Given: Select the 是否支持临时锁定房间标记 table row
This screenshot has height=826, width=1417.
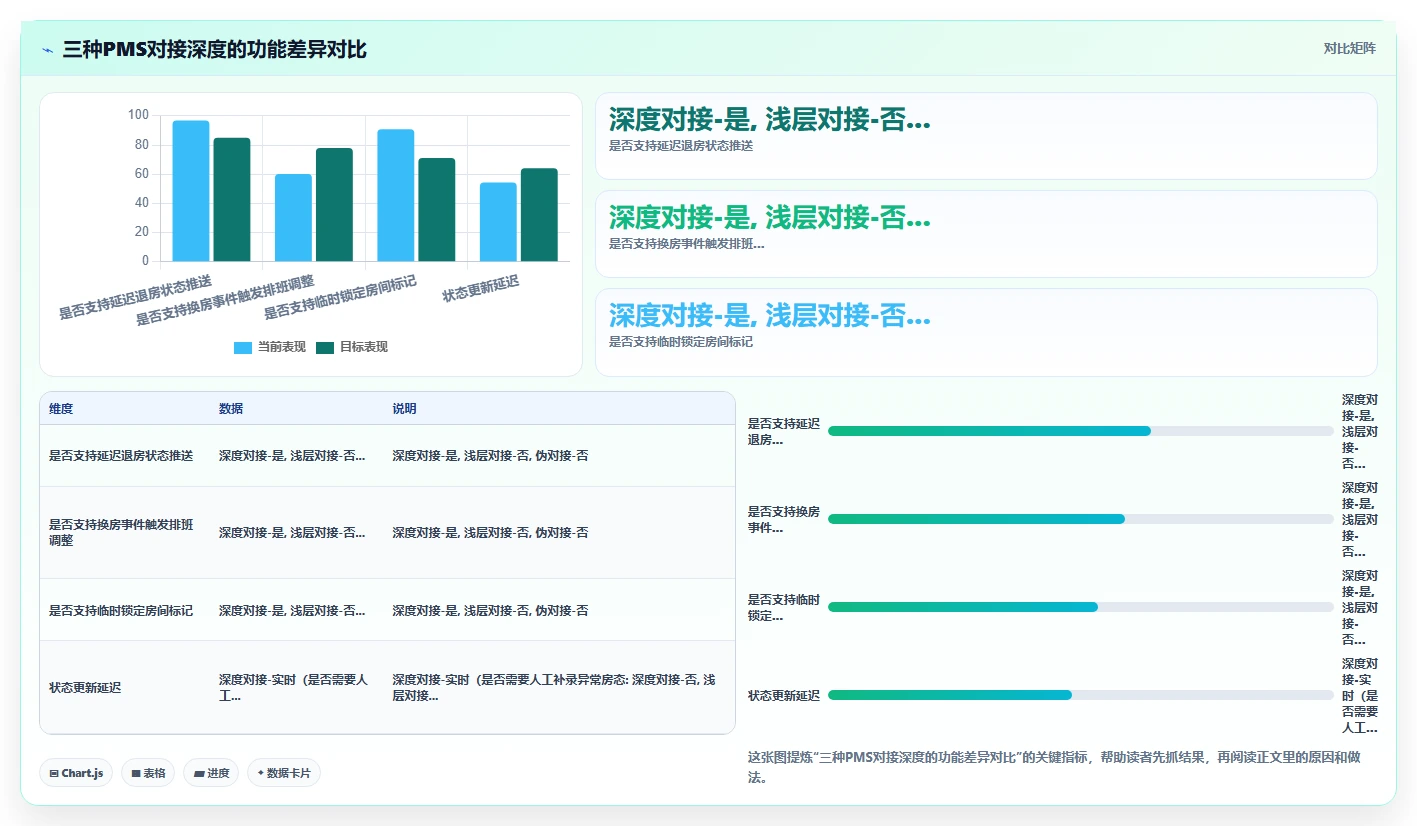Looking at the screenshot, I should click(x=387, y=610).
